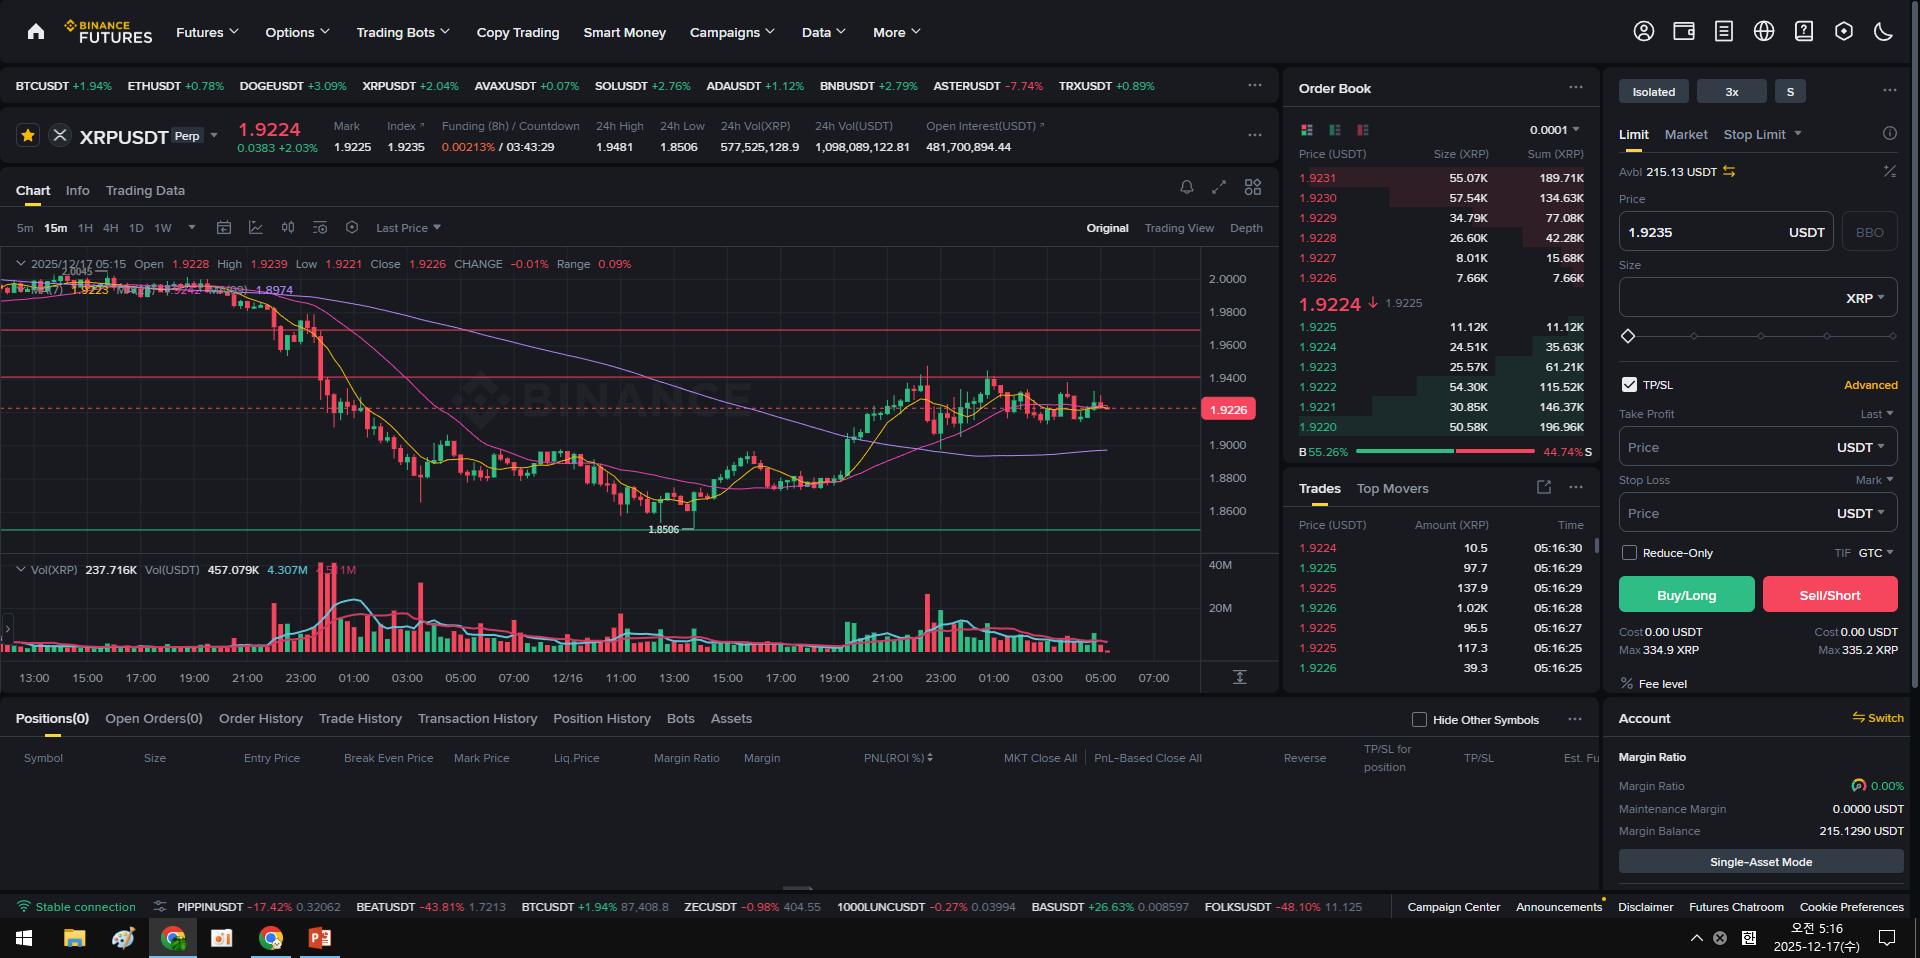Click the transfer arrows next to Avbl balance

(x=1729, y=172)
